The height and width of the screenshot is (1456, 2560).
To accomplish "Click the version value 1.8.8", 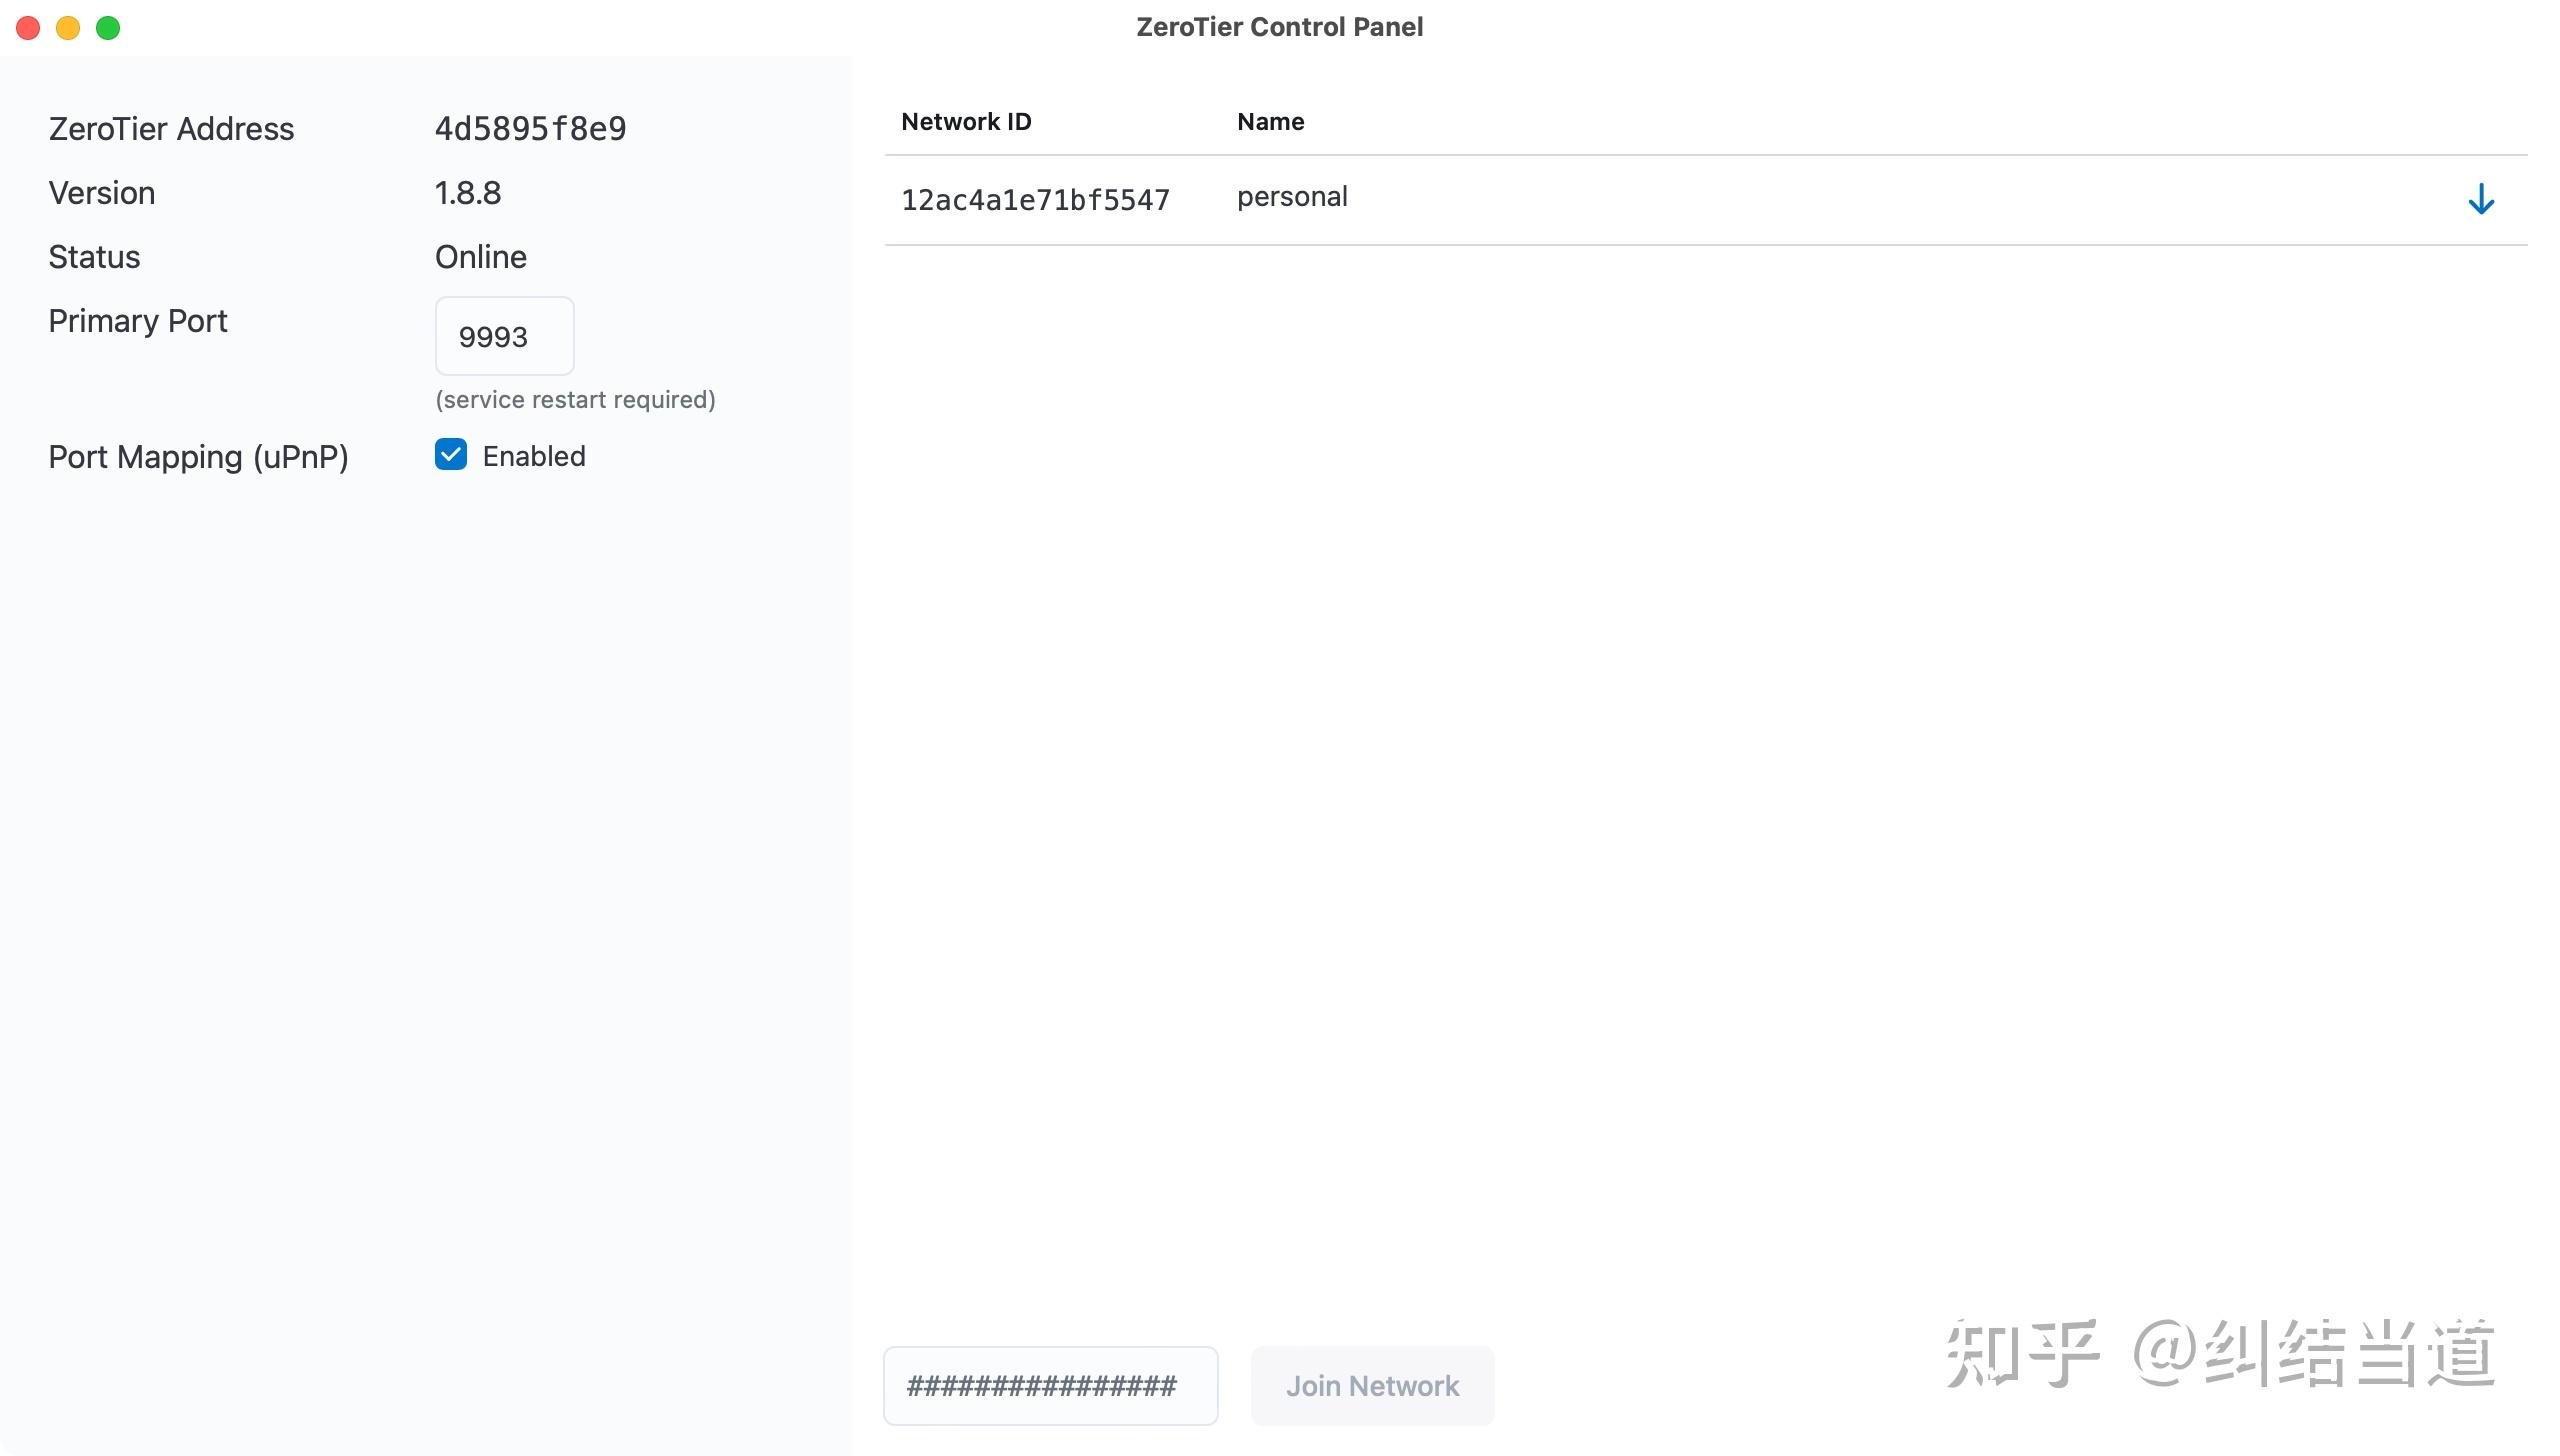I will point(468,193).
